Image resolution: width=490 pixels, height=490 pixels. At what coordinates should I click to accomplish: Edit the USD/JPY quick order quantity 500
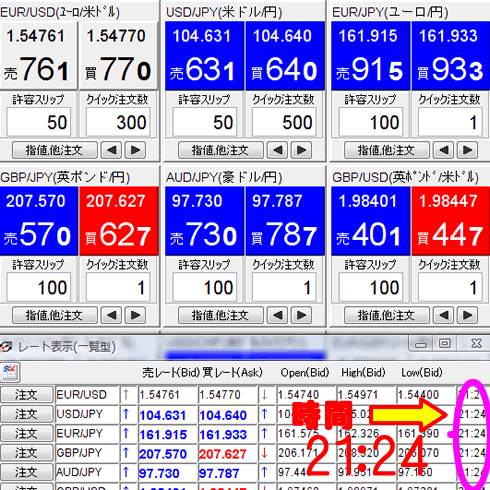coord(284,122)
